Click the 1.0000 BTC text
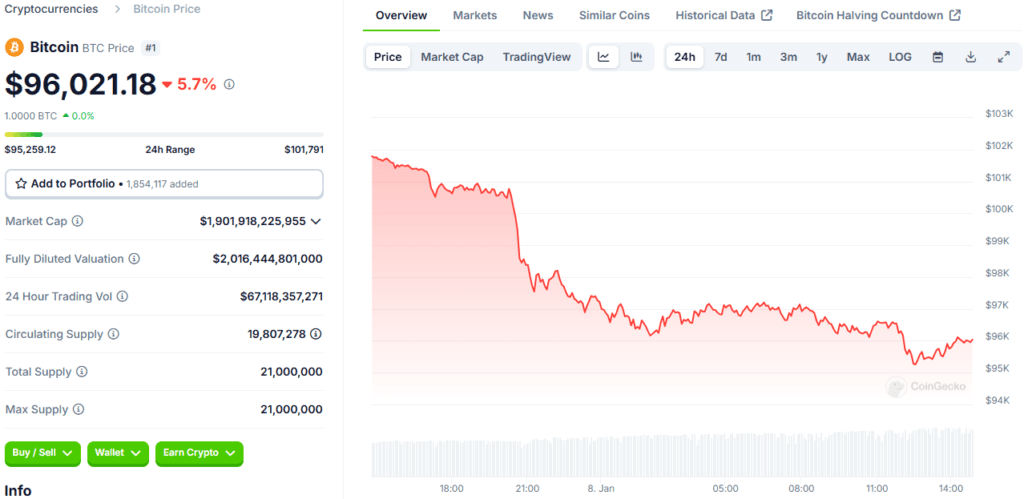The image size is (1024, 499). pos(31,116)
